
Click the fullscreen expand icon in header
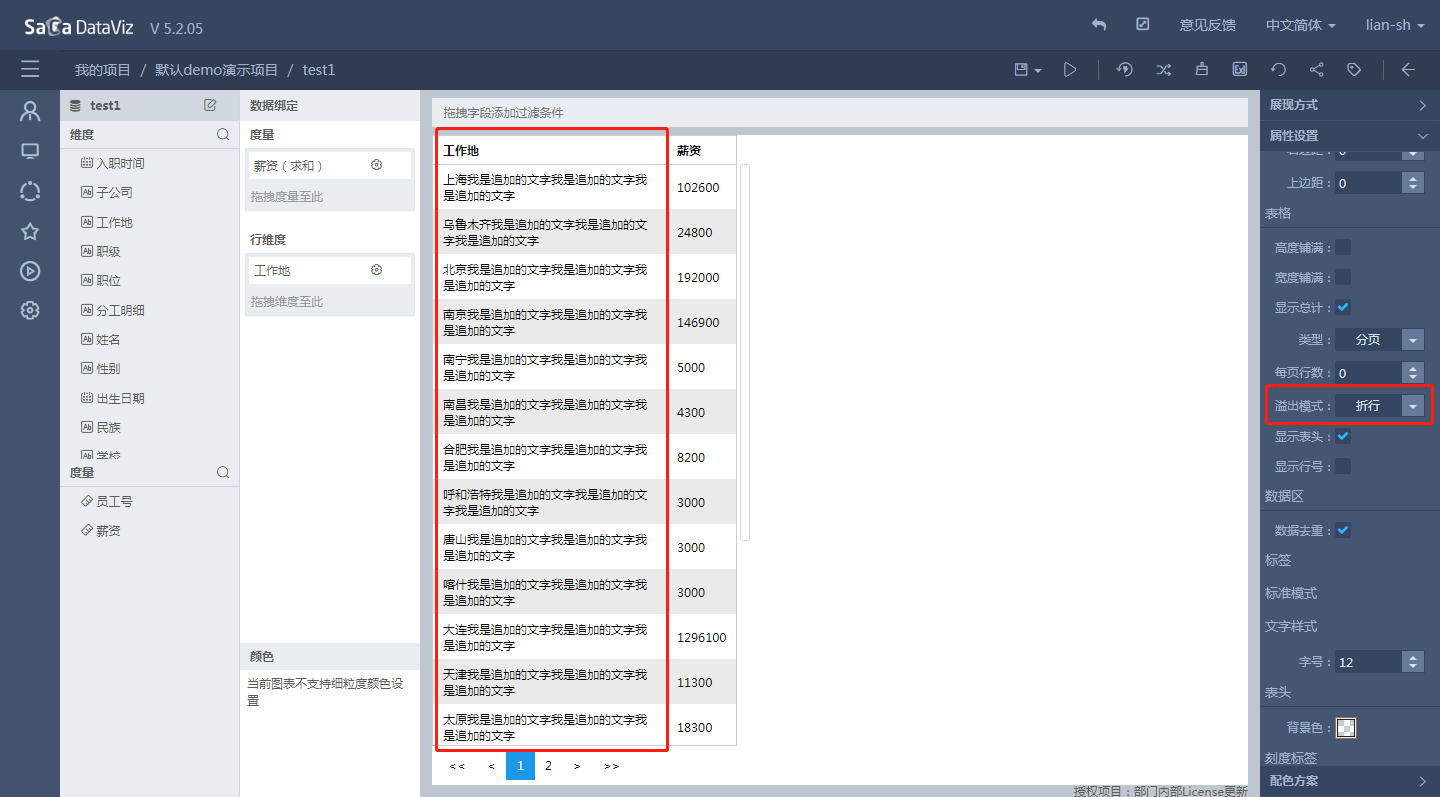1143,25
